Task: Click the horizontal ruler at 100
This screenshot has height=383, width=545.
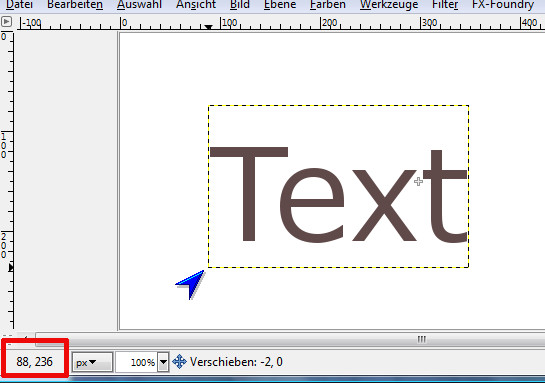Action: pos(229,23)
